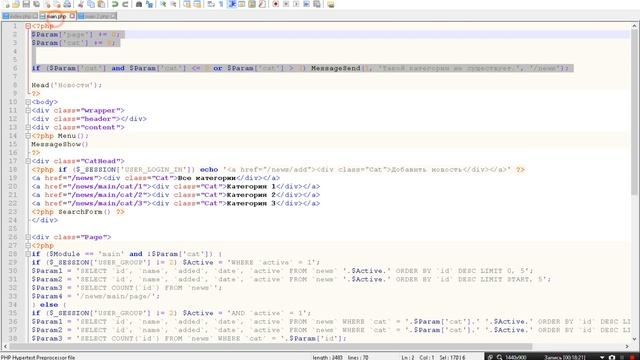640x360 pixels.
Task: Click the Stop macro recording icon
Action: [x=286, y=4]
